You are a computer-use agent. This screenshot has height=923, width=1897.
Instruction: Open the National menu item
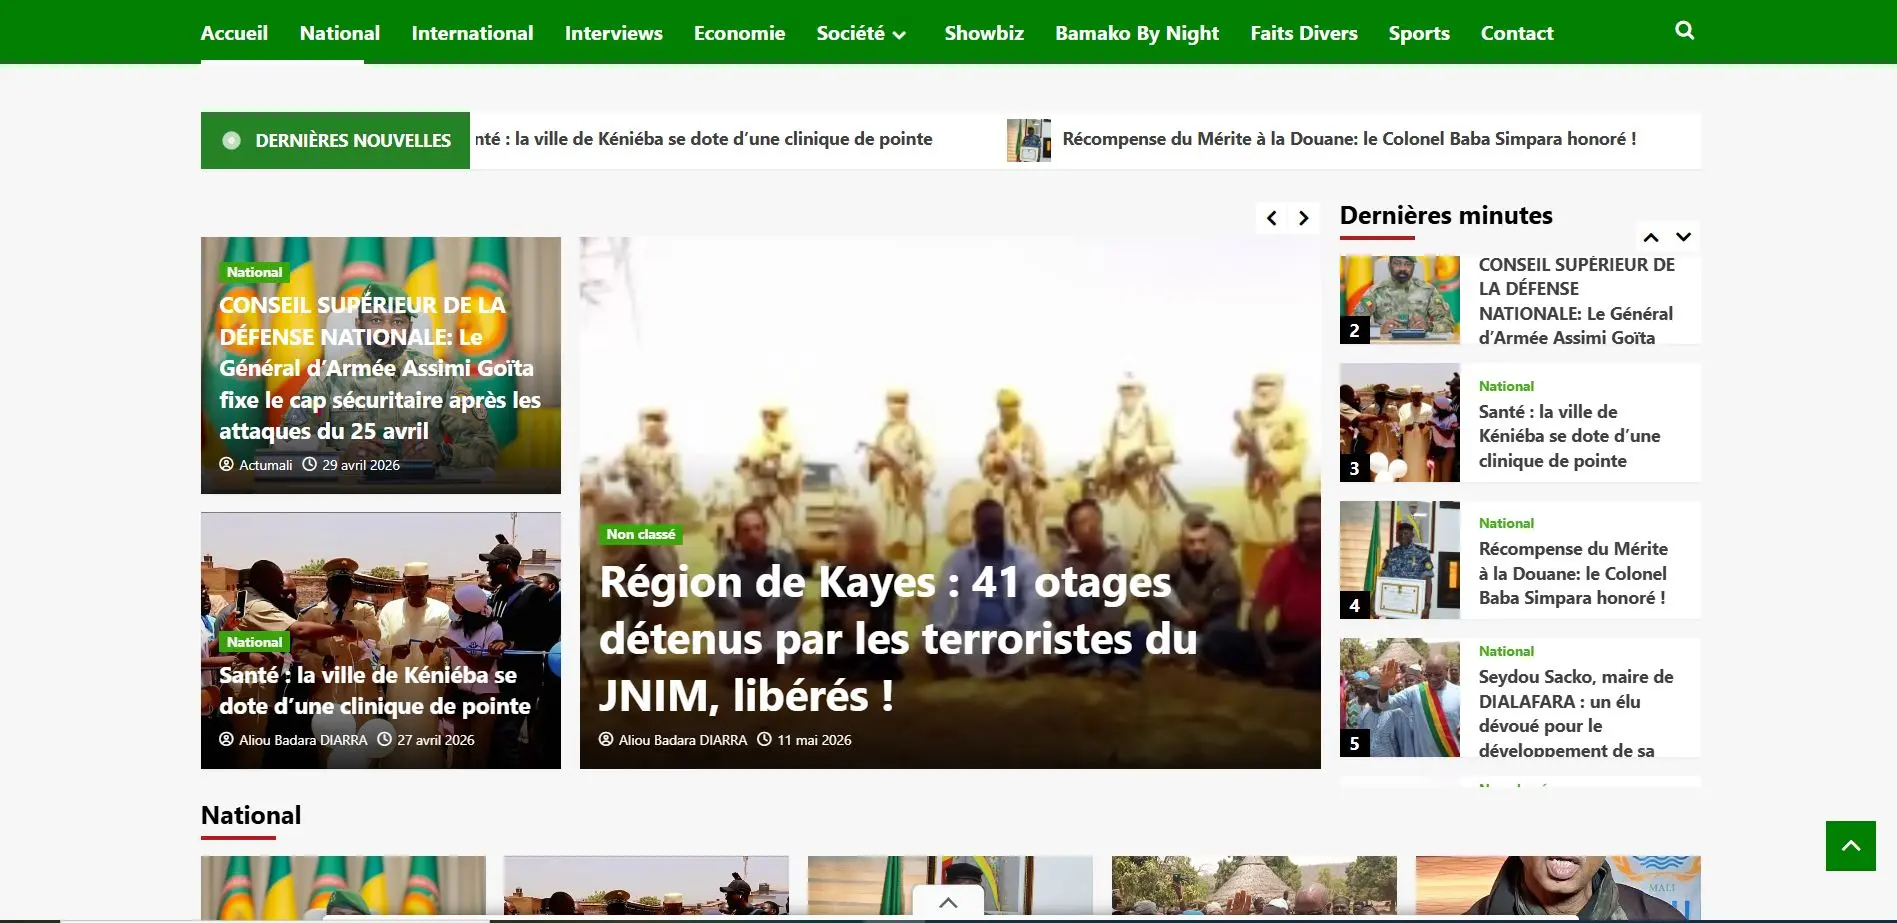coord(340,33)
